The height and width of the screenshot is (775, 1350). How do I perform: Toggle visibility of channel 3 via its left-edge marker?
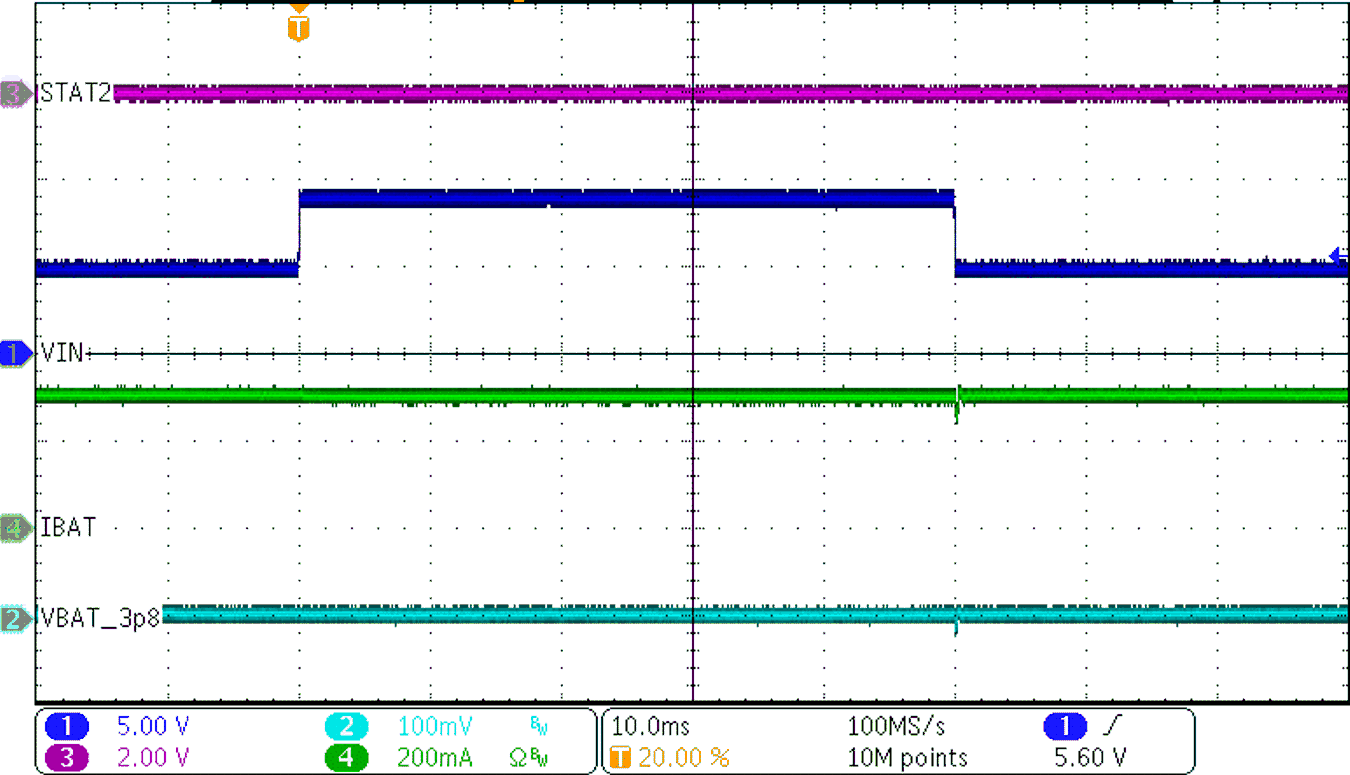pyautogui.click(x=12, y=93)
